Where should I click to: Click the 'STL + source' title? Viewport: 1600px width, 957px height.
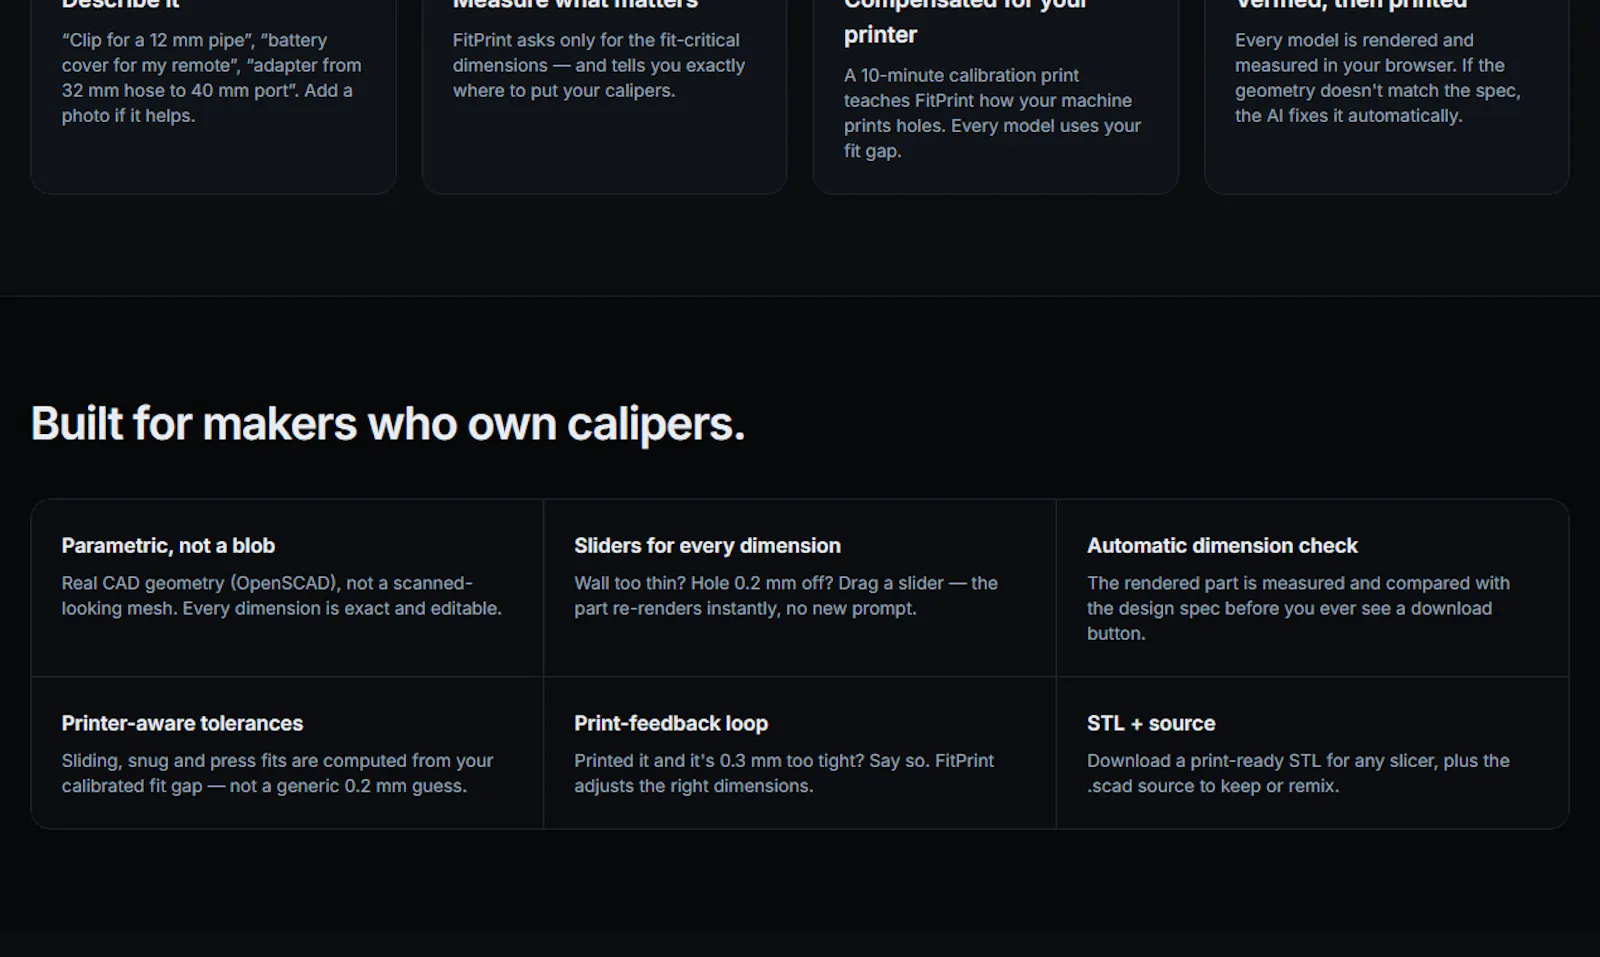click(x=1151, y=723)
